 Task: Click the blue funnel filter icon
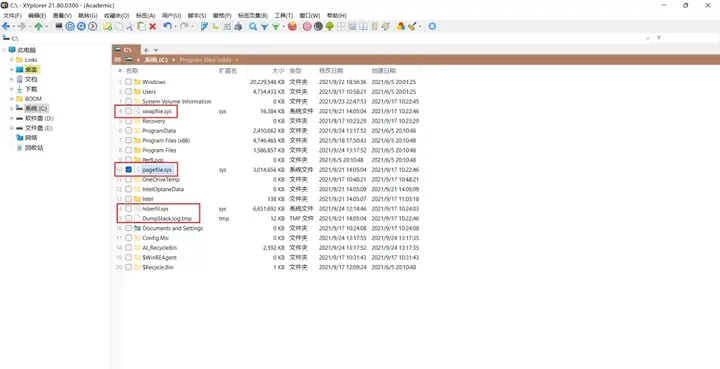pyautogui.click(x=264, y=27)
